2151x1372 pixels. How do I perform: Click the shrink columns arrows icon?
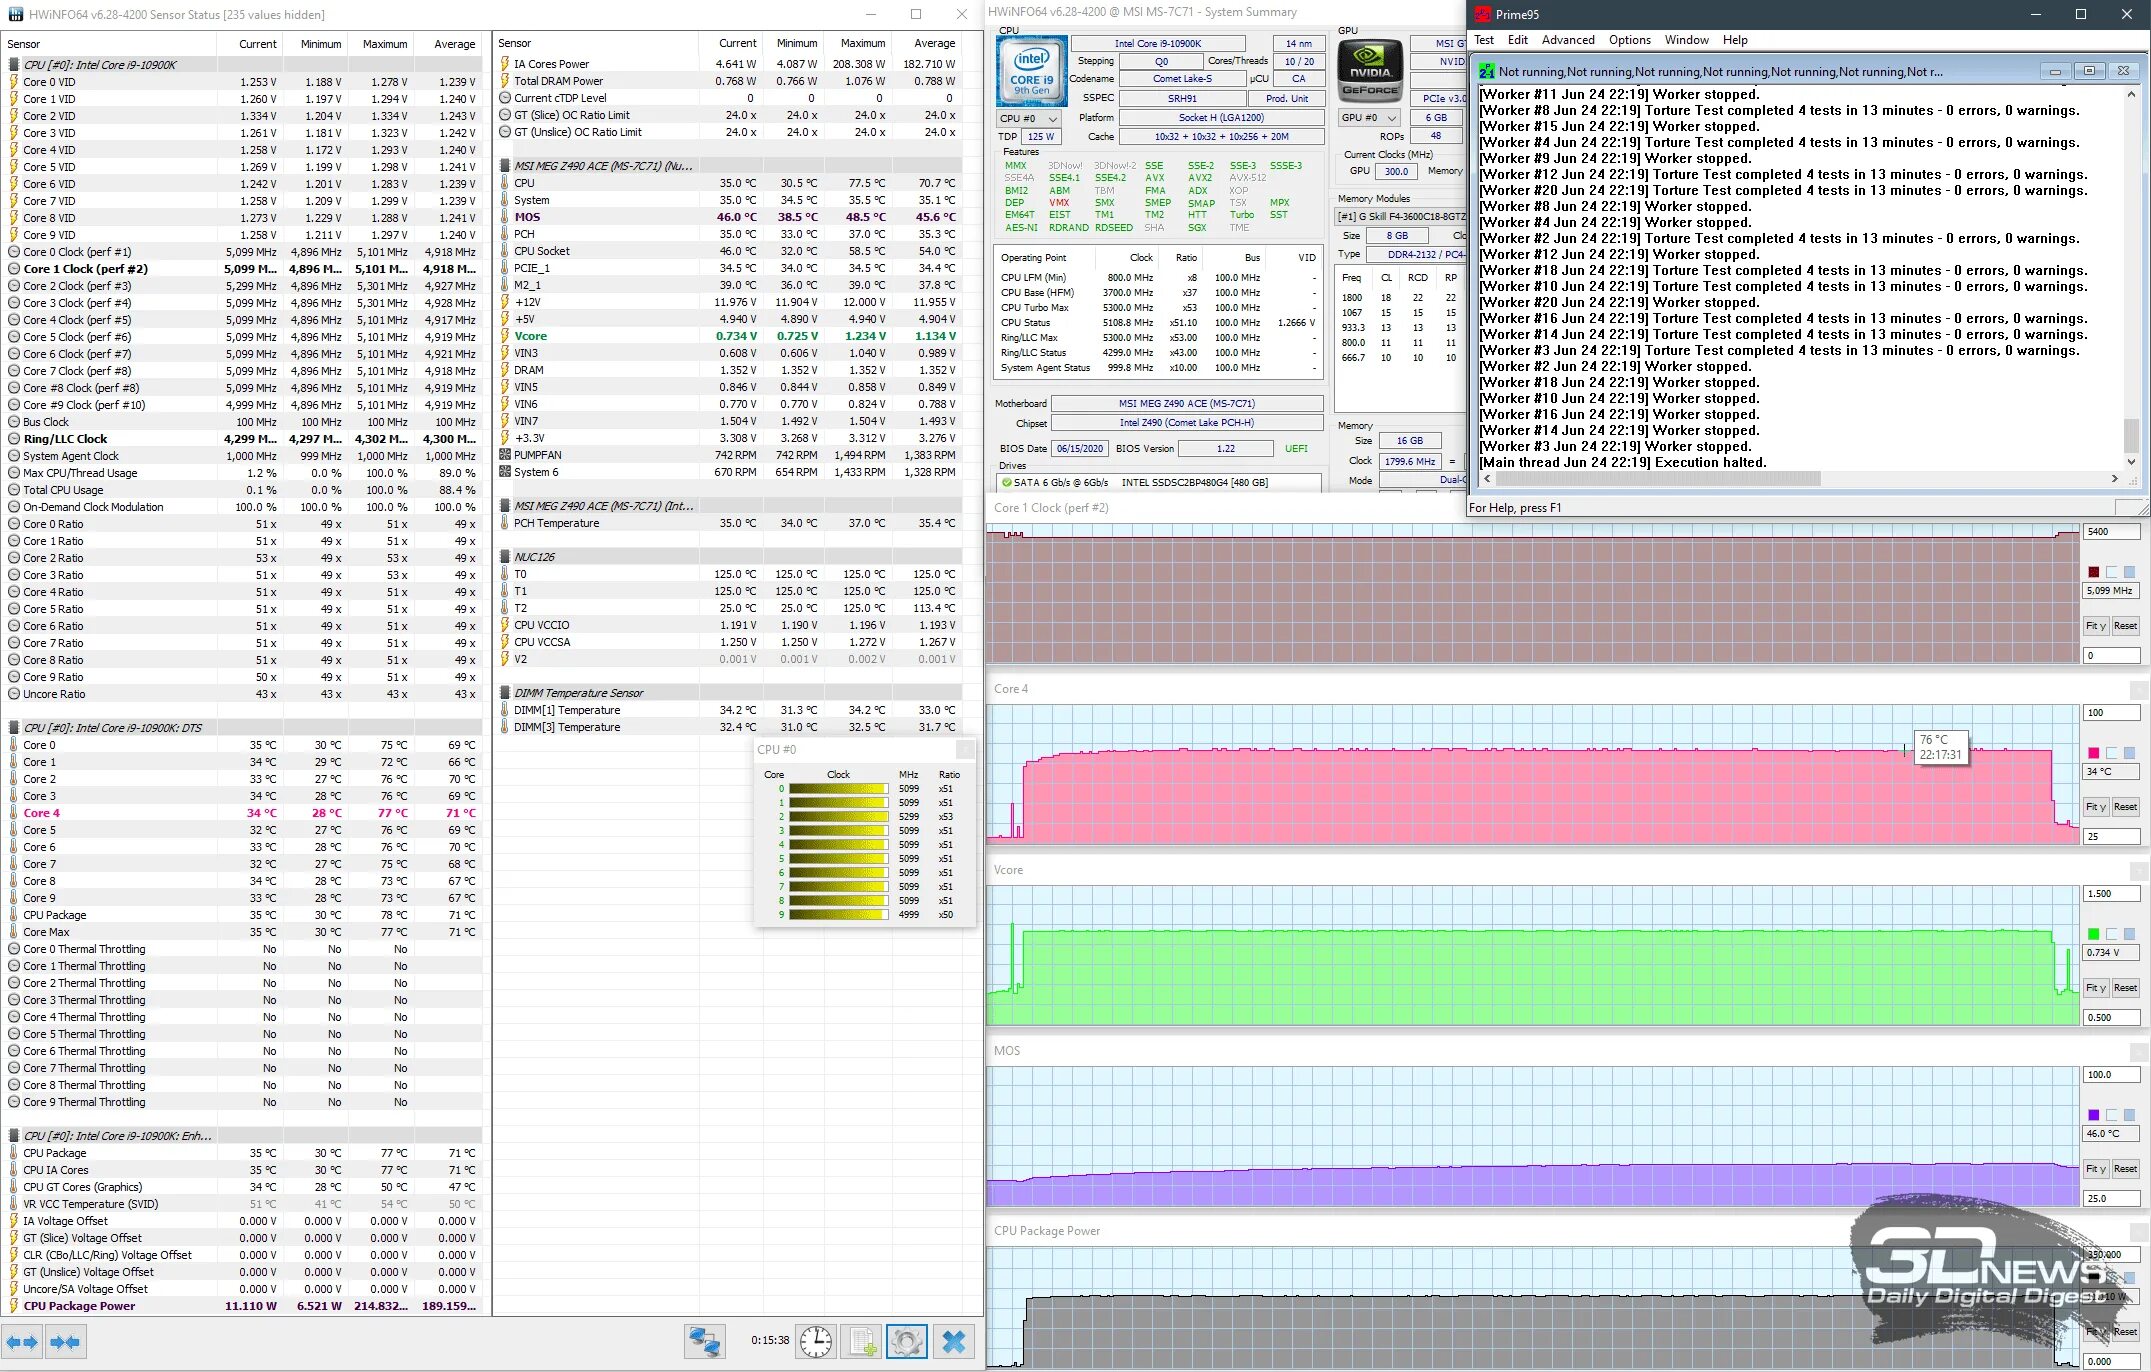(x=65, y=1342)
